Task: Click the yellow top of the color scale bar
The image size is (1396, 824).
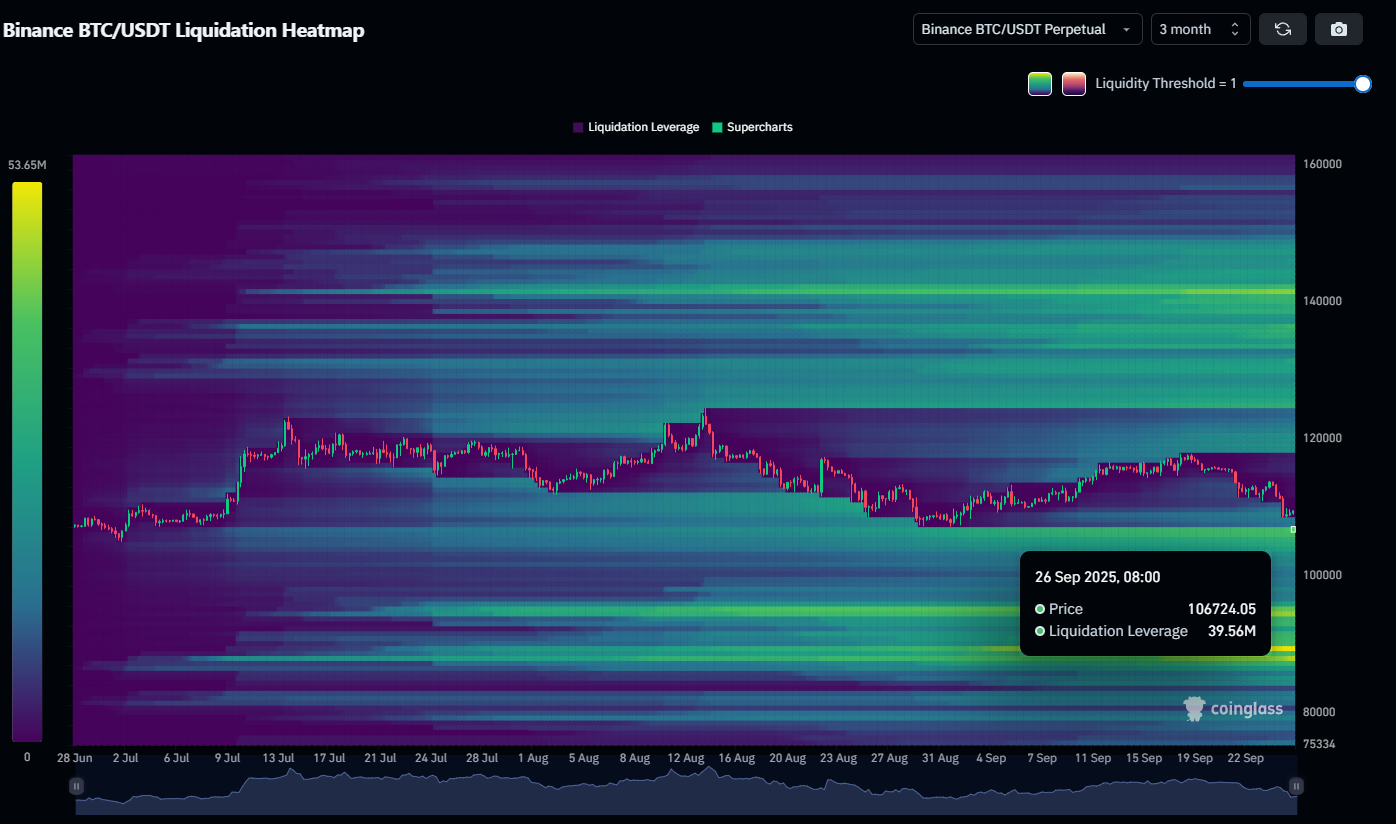Action: [27, 190]
